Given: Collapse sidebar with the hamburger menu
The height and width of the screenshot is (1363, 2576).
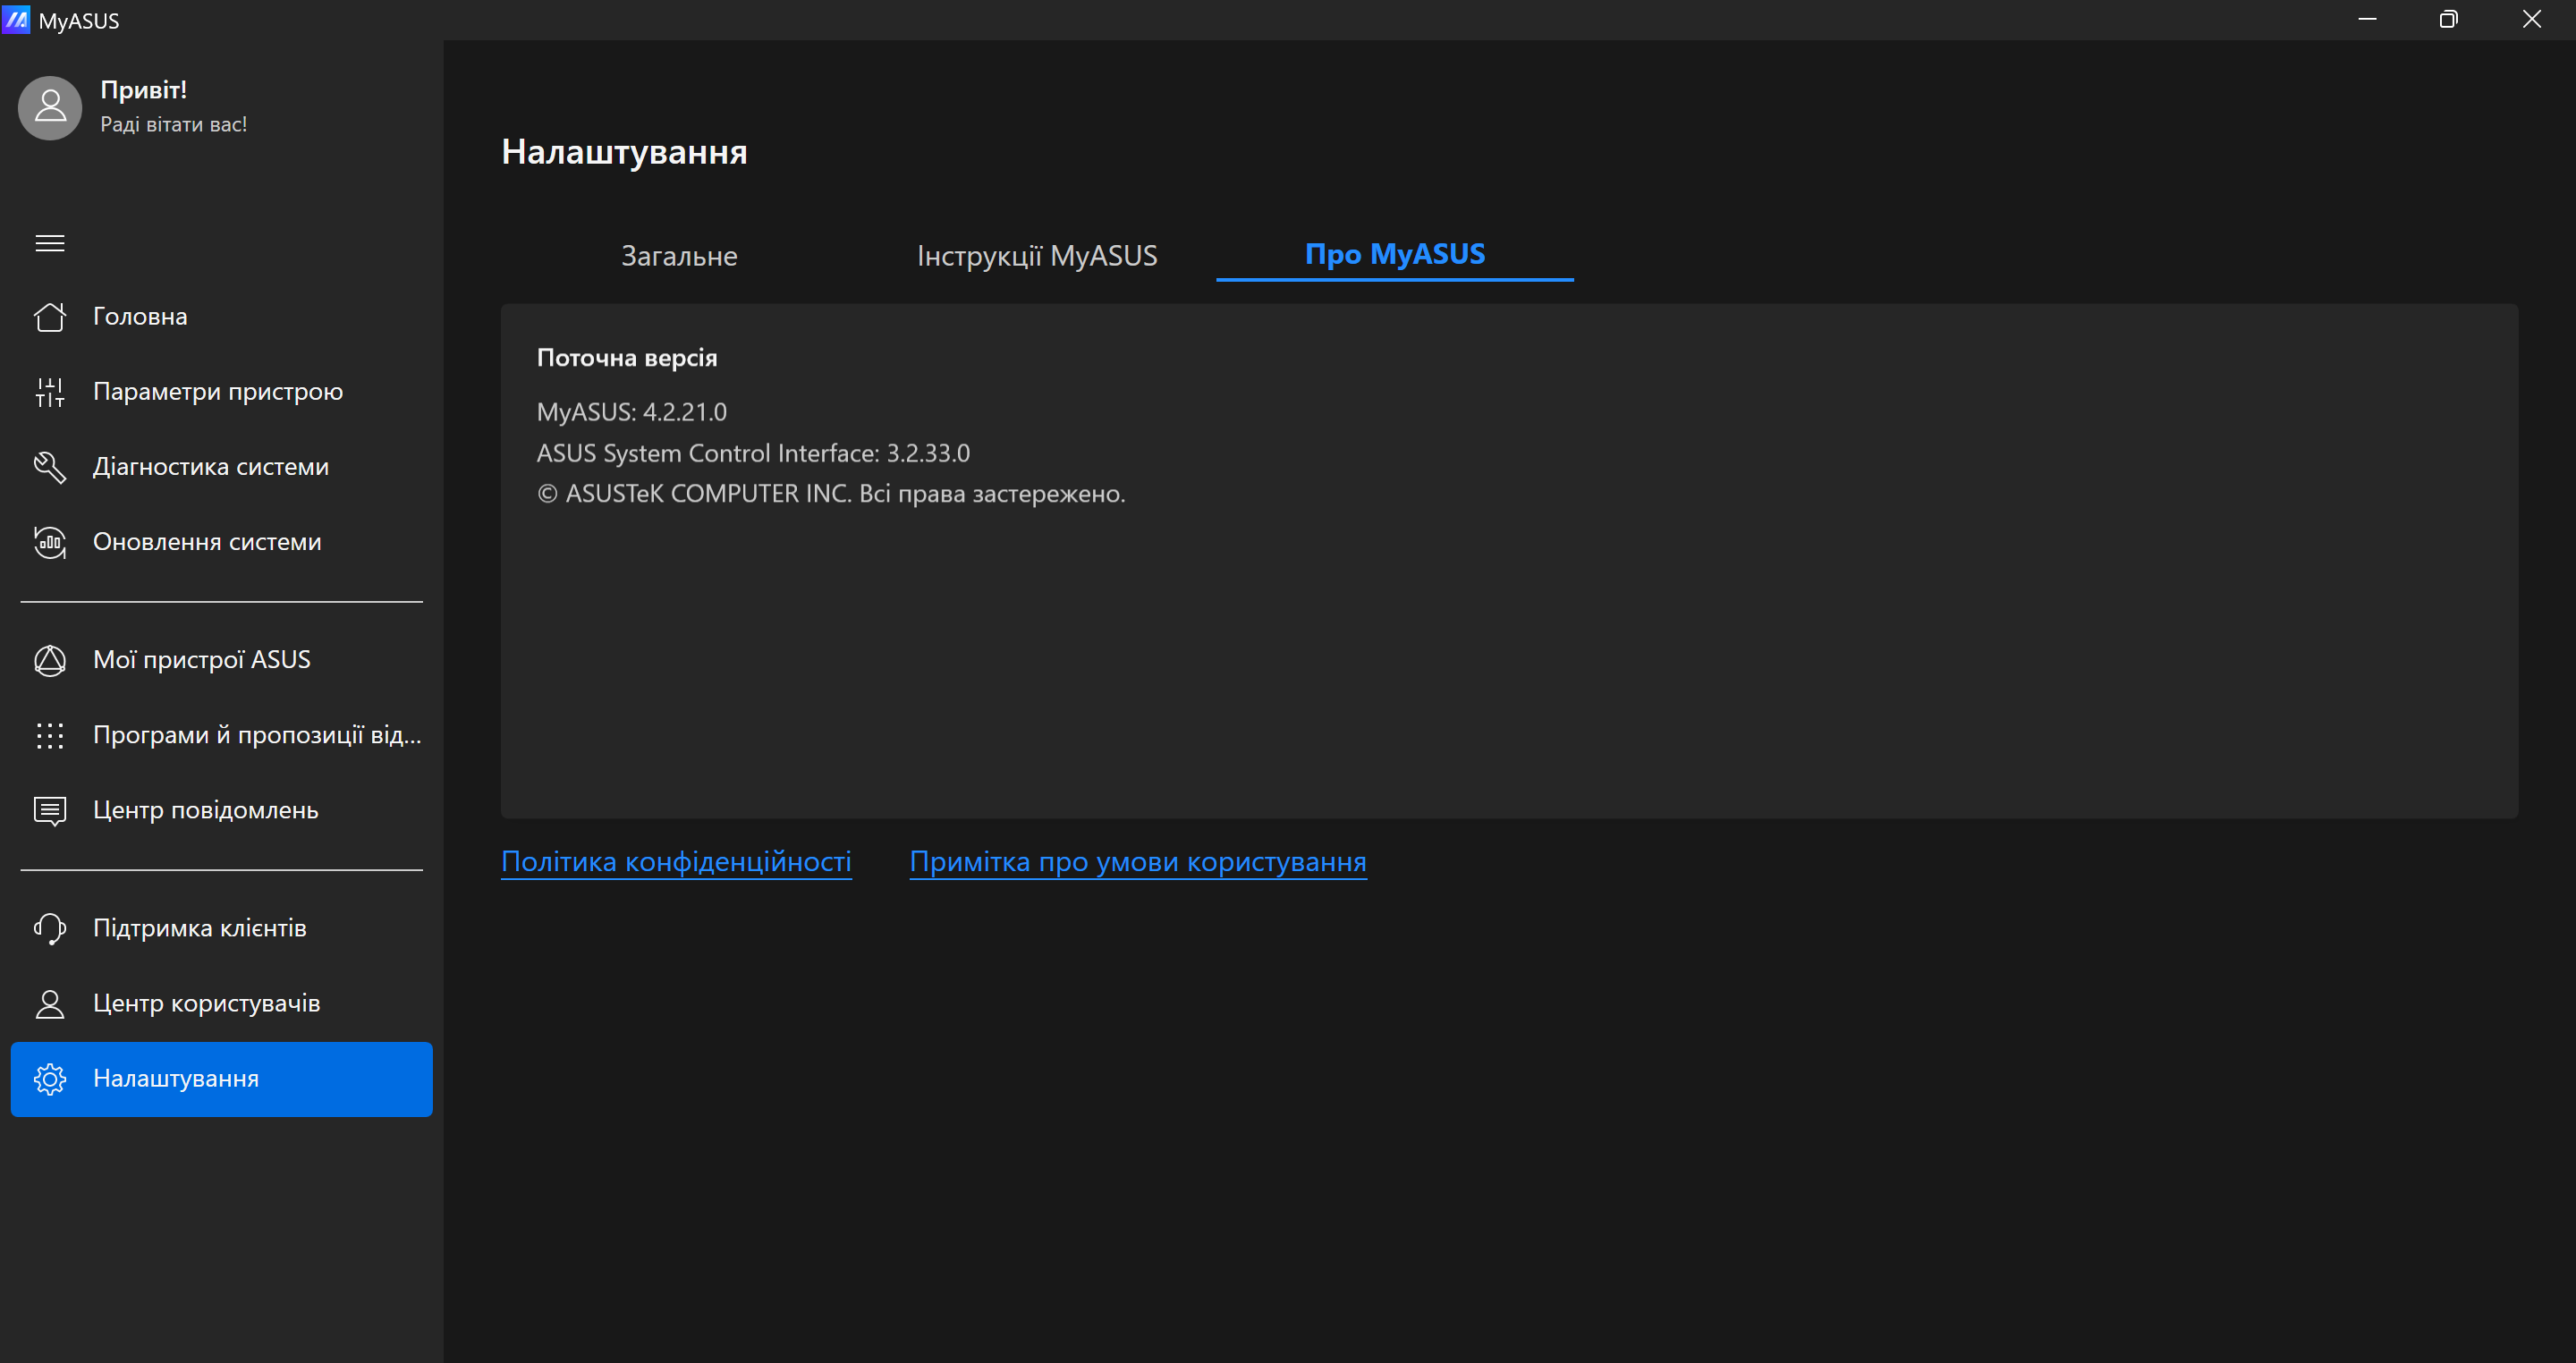Looking at the screenshot, I should (49, 243).
